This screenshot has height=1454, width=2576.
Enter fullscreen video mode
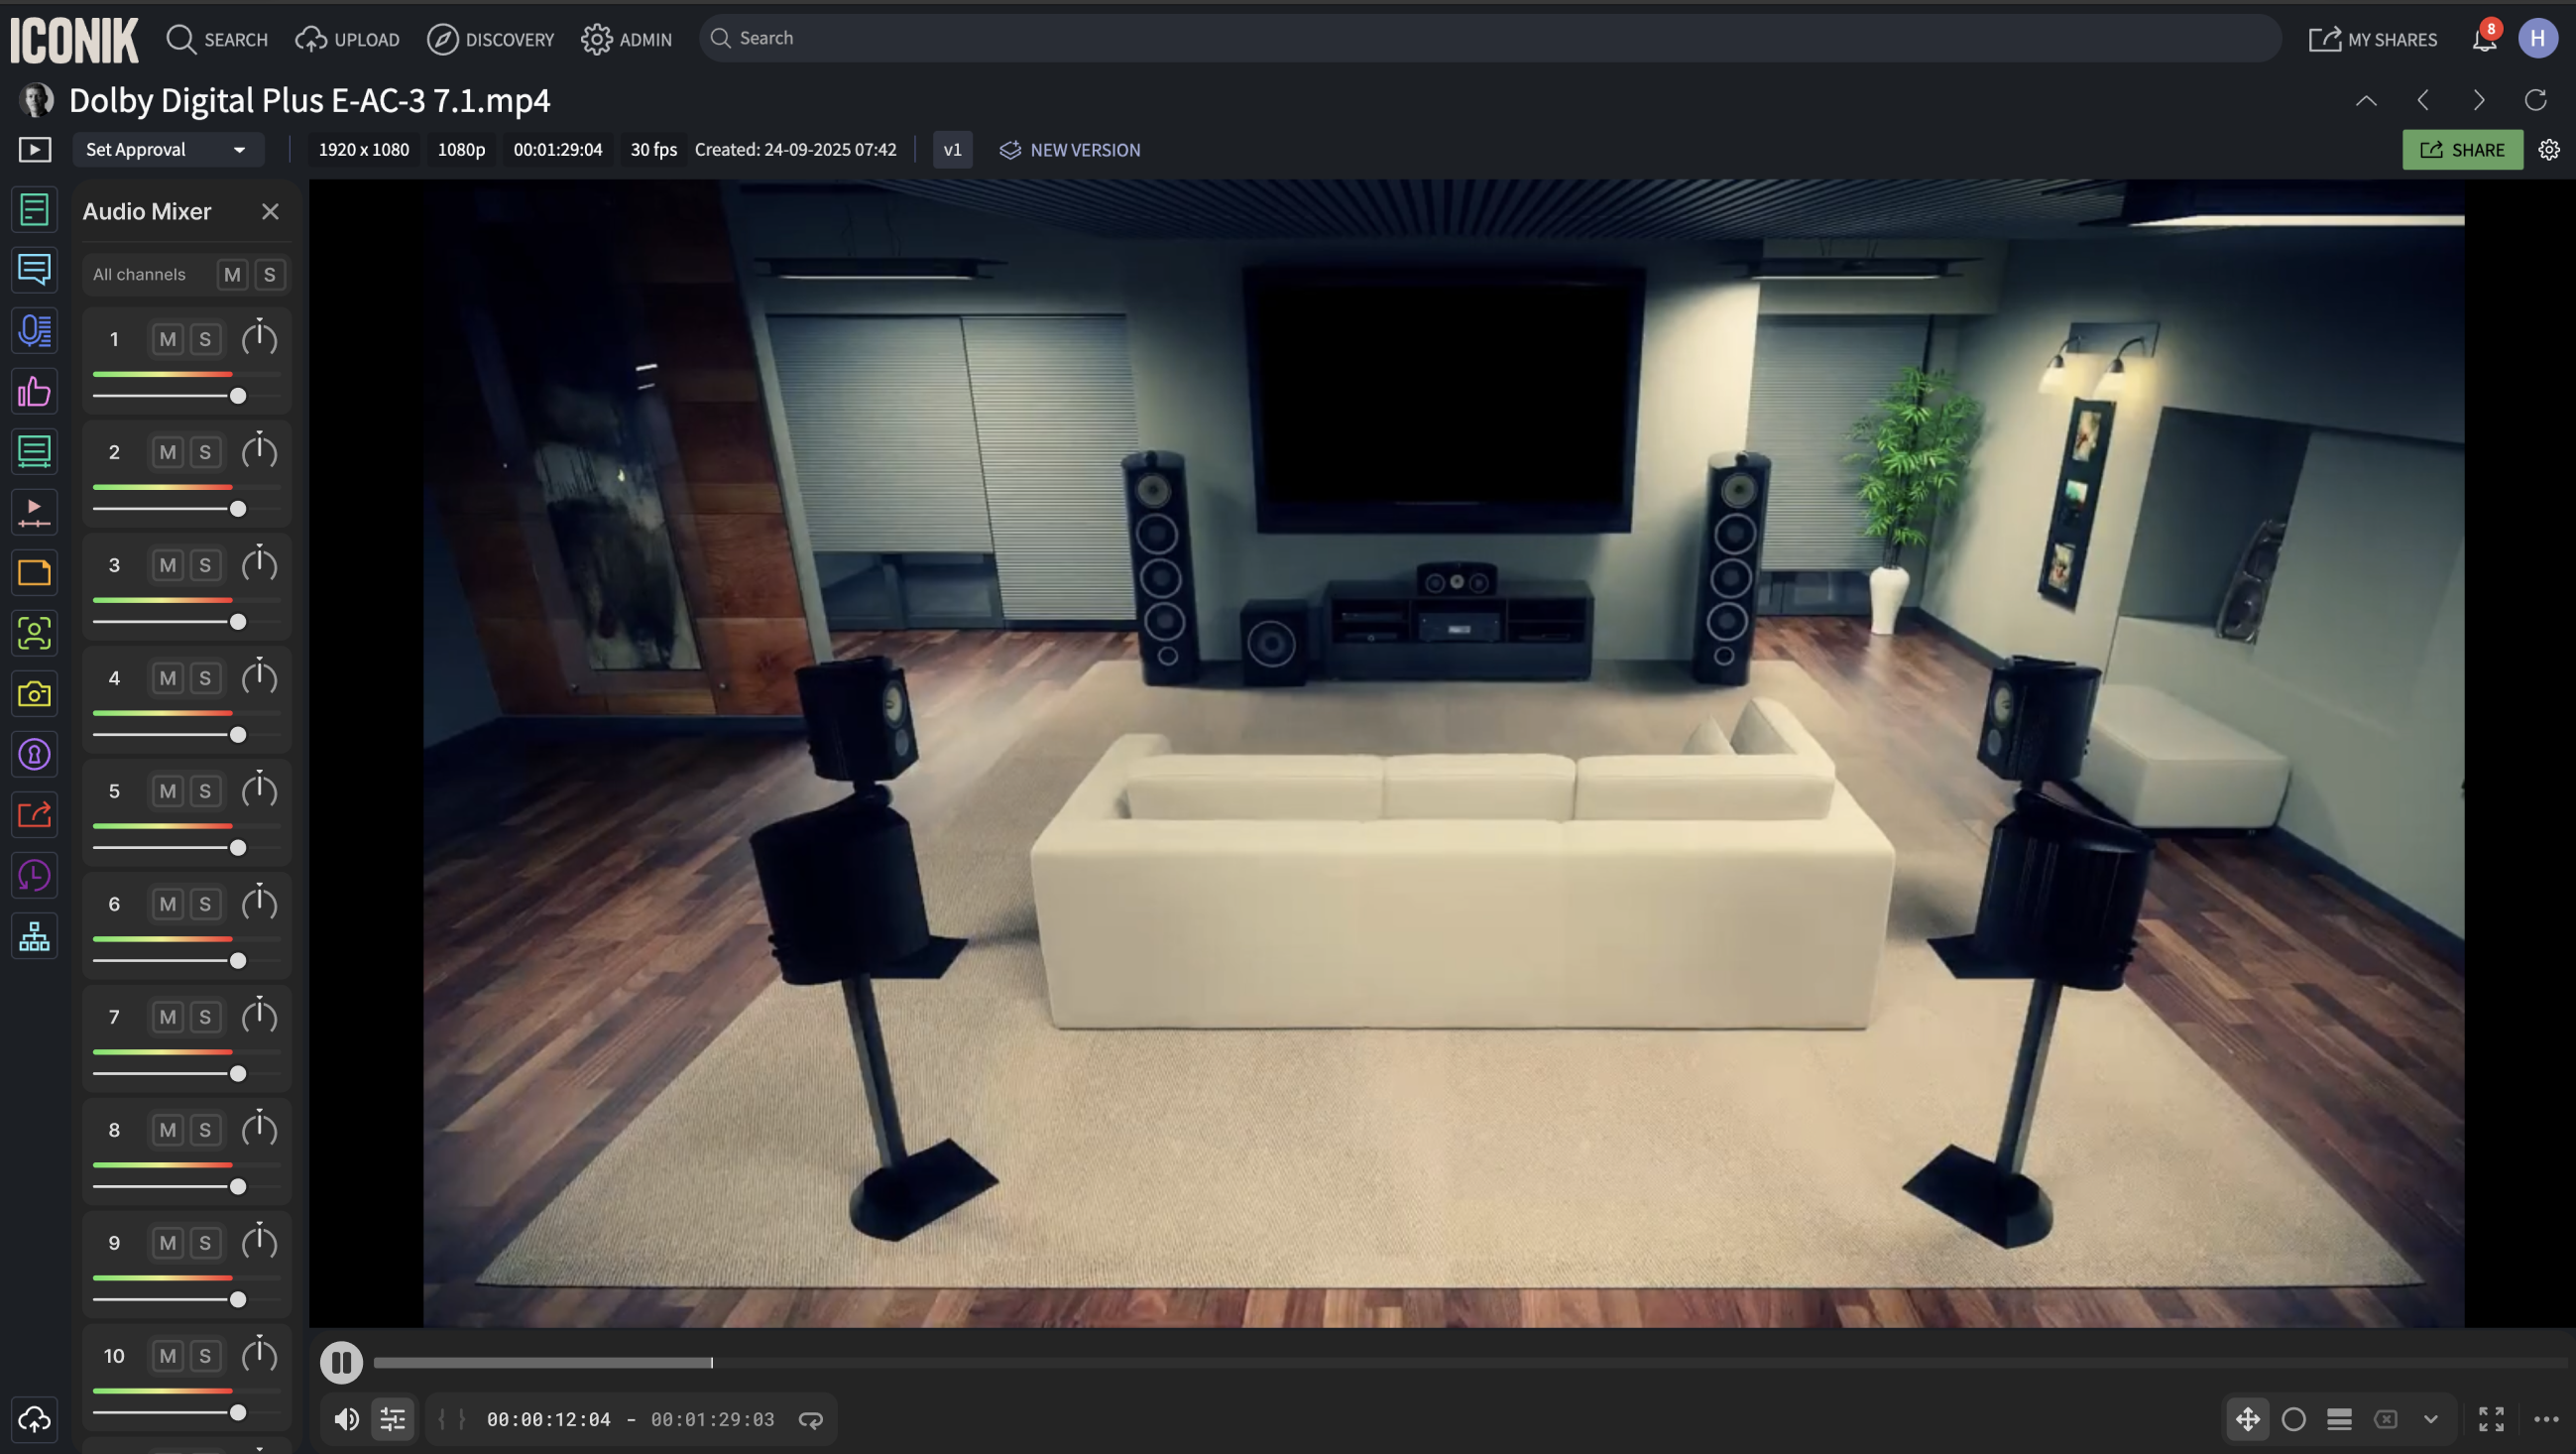click(2491, 1419)
